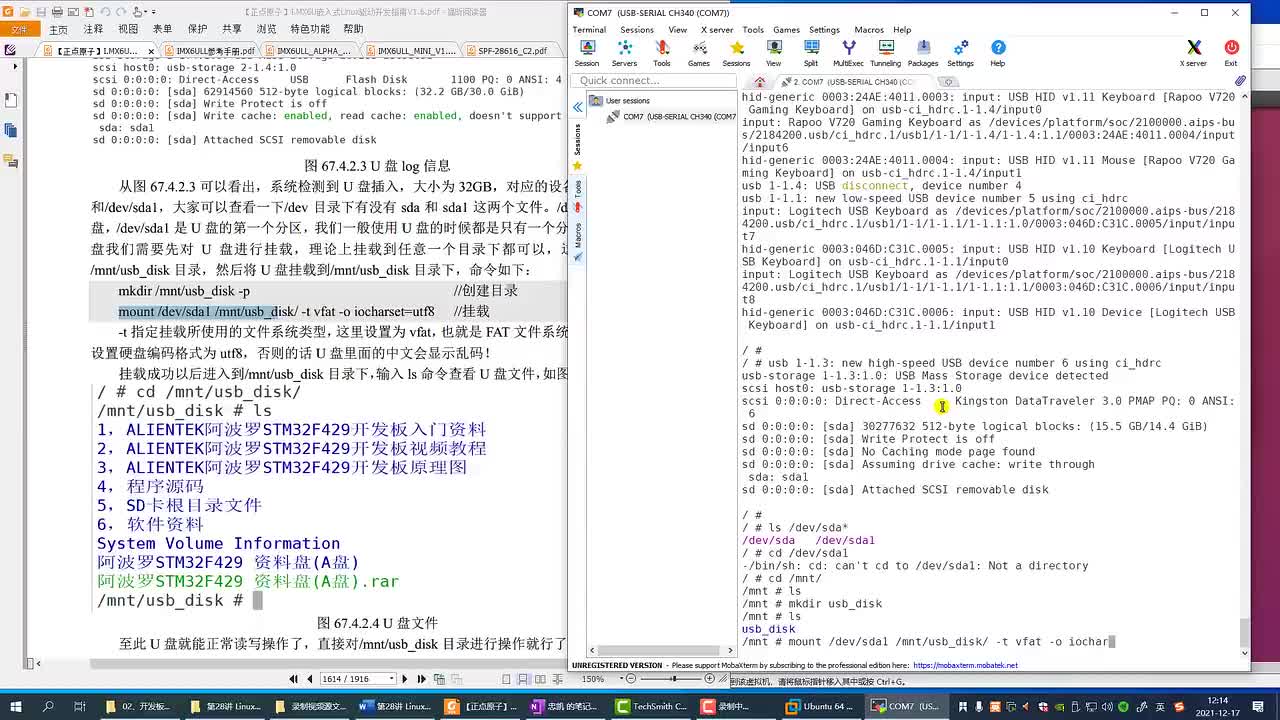Open a new Session in MobaXterm

click(587, 53)
